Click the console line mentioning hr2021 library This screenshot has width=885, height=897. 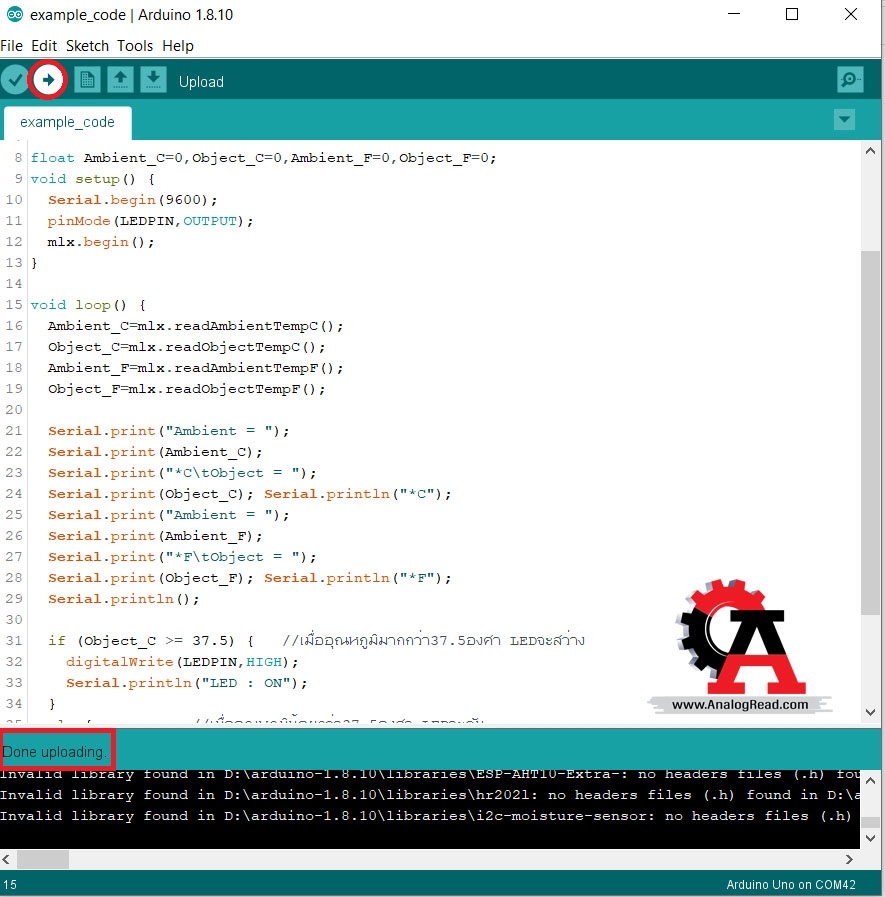429,795
